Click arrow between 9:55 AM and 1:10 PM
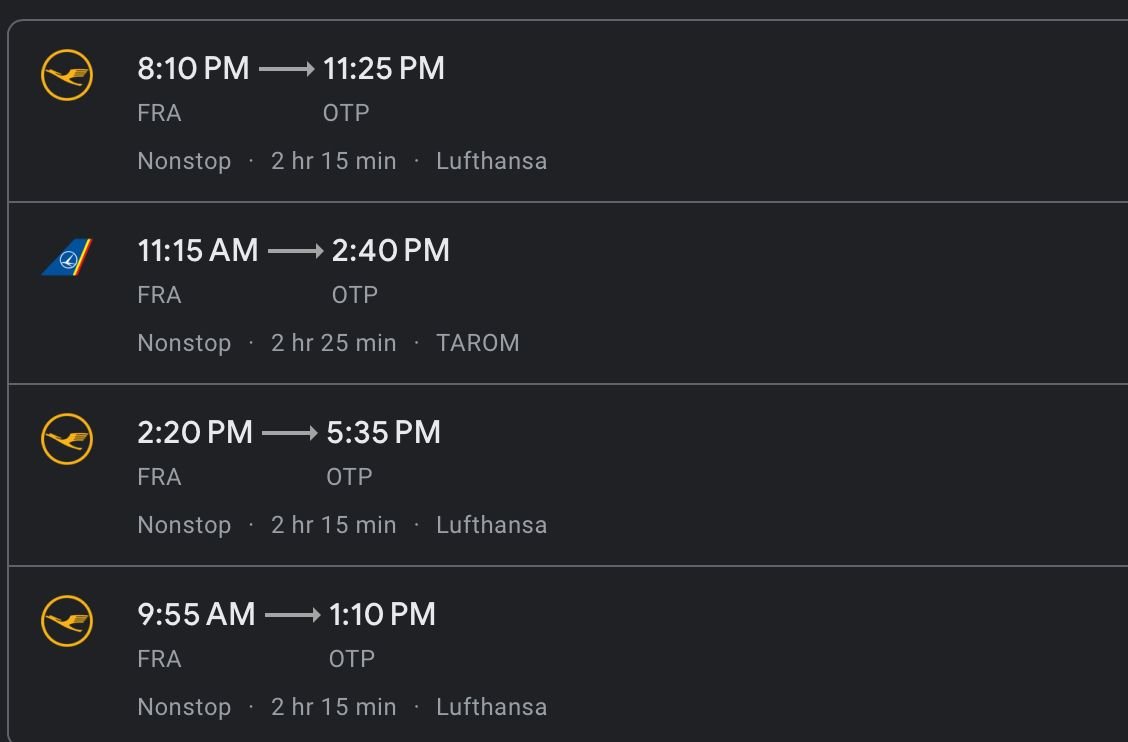The height and width of the screenshot is (742, 1128). click(x=293, y=615)
